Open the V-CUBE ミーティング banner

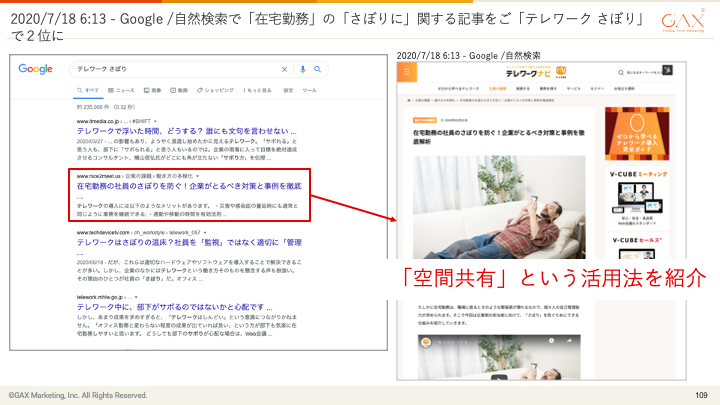pyautogui.click(x=637, y=198)
